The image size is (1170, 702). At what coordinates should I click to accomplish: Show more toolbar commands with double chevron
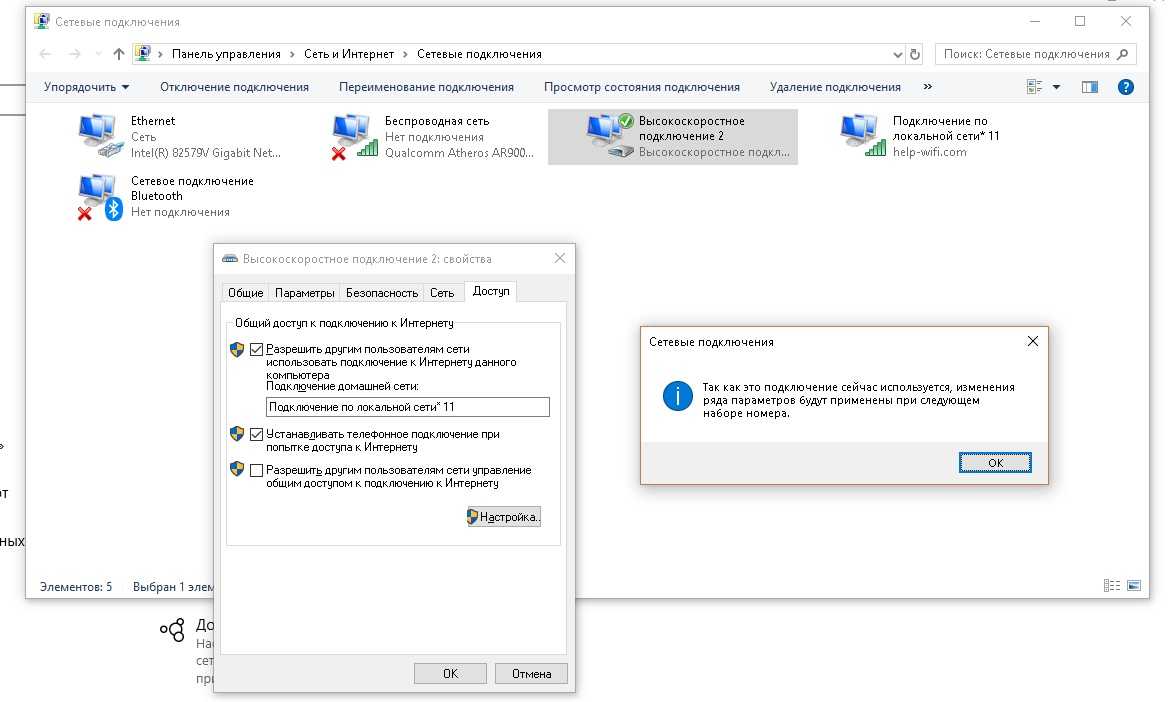927,87
